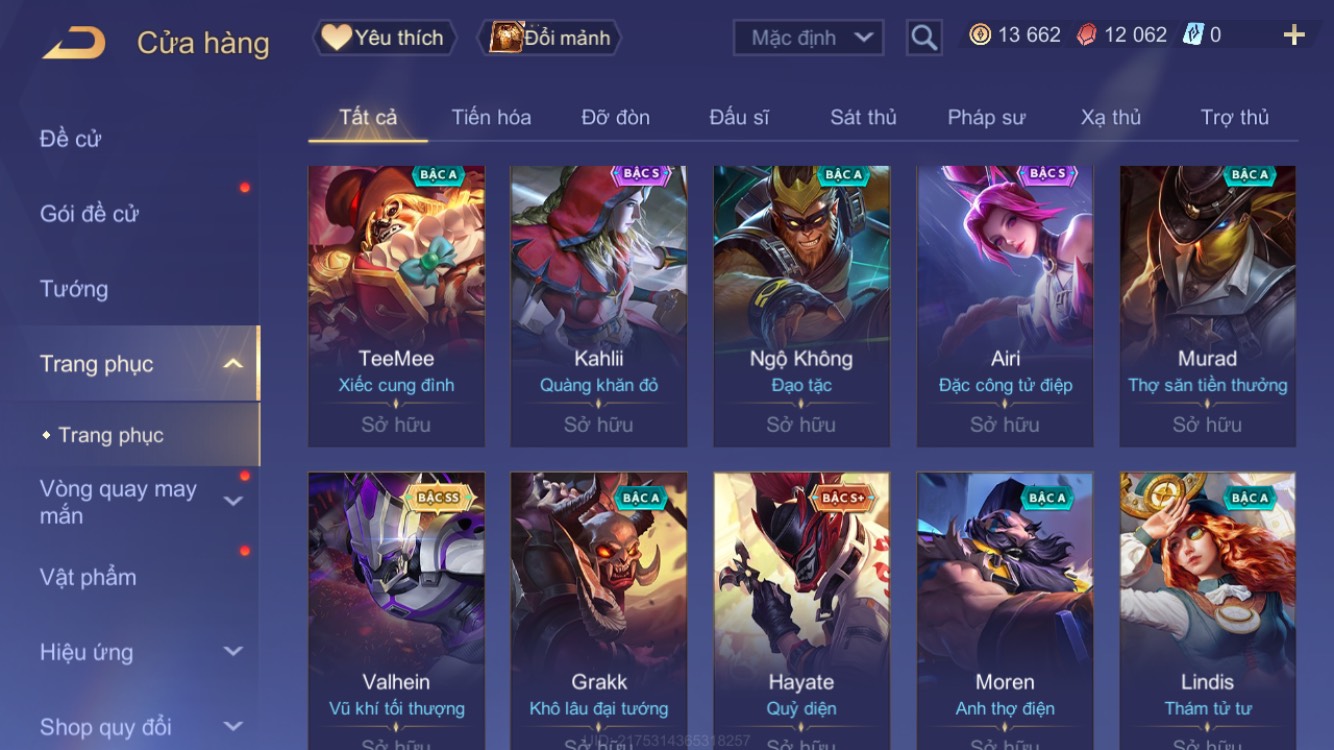The height and width of the screenshot is (750, 1334).
Task: Open the Mặc định sort dropdown
Action: [808, 38]
